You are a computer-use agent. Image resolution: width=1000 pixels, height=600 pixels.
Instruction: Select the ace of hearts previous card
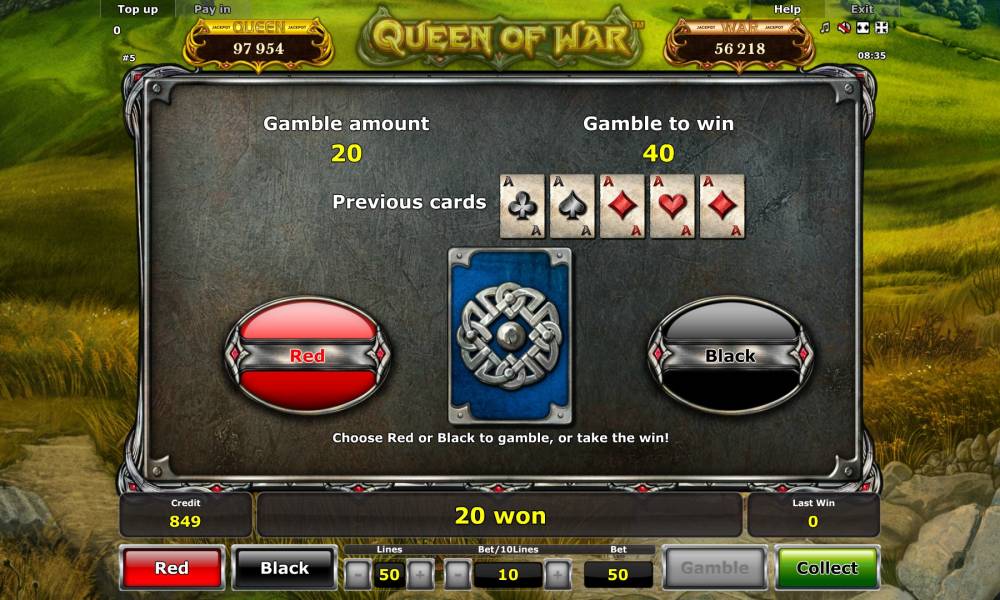click(672, 206)
